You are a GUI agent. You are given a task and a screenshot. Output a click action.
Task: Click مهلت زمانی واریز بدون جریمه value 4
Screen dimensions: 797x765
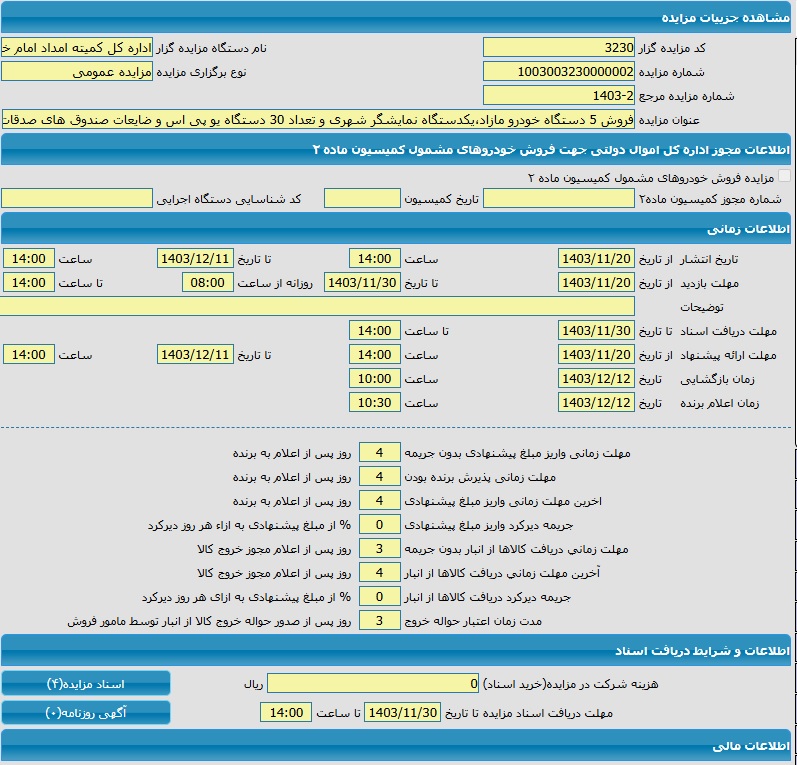tap(380, 452)
